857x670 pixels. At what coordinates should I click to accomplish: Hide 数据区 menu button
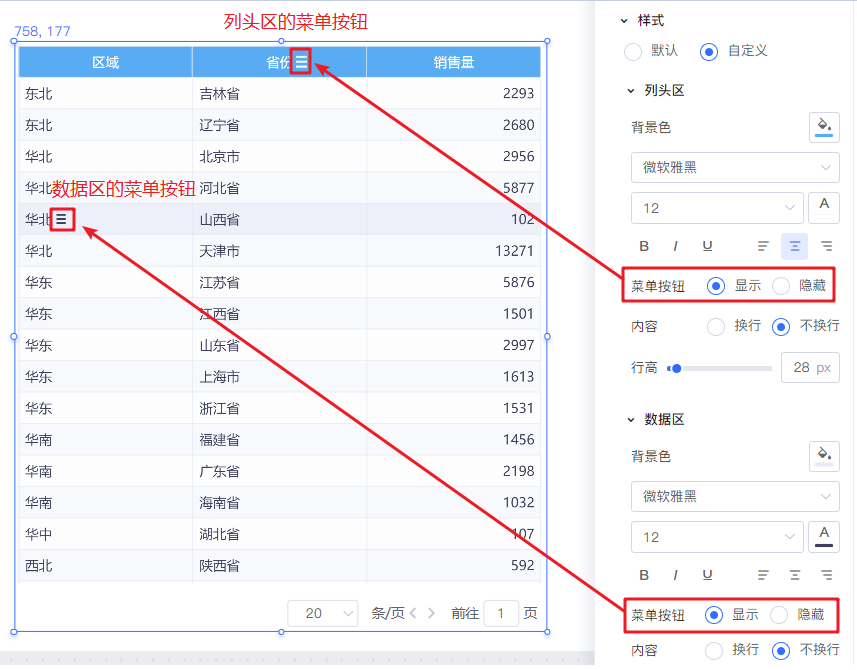tap(779, 615)
